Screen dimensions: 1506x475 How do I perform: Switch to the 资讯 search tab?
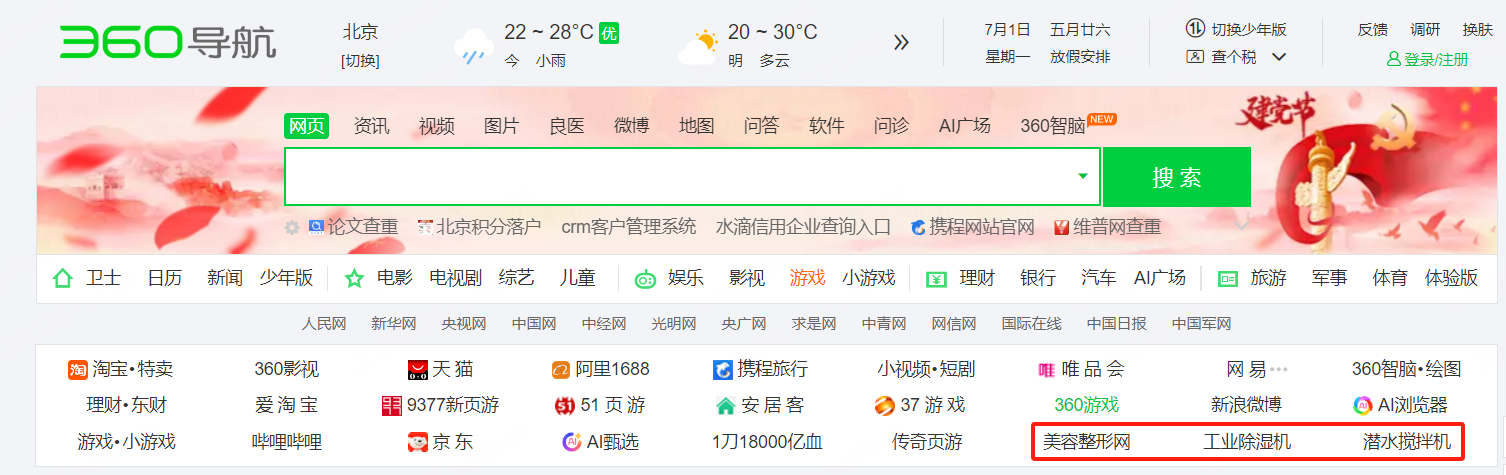pos(371,126)
